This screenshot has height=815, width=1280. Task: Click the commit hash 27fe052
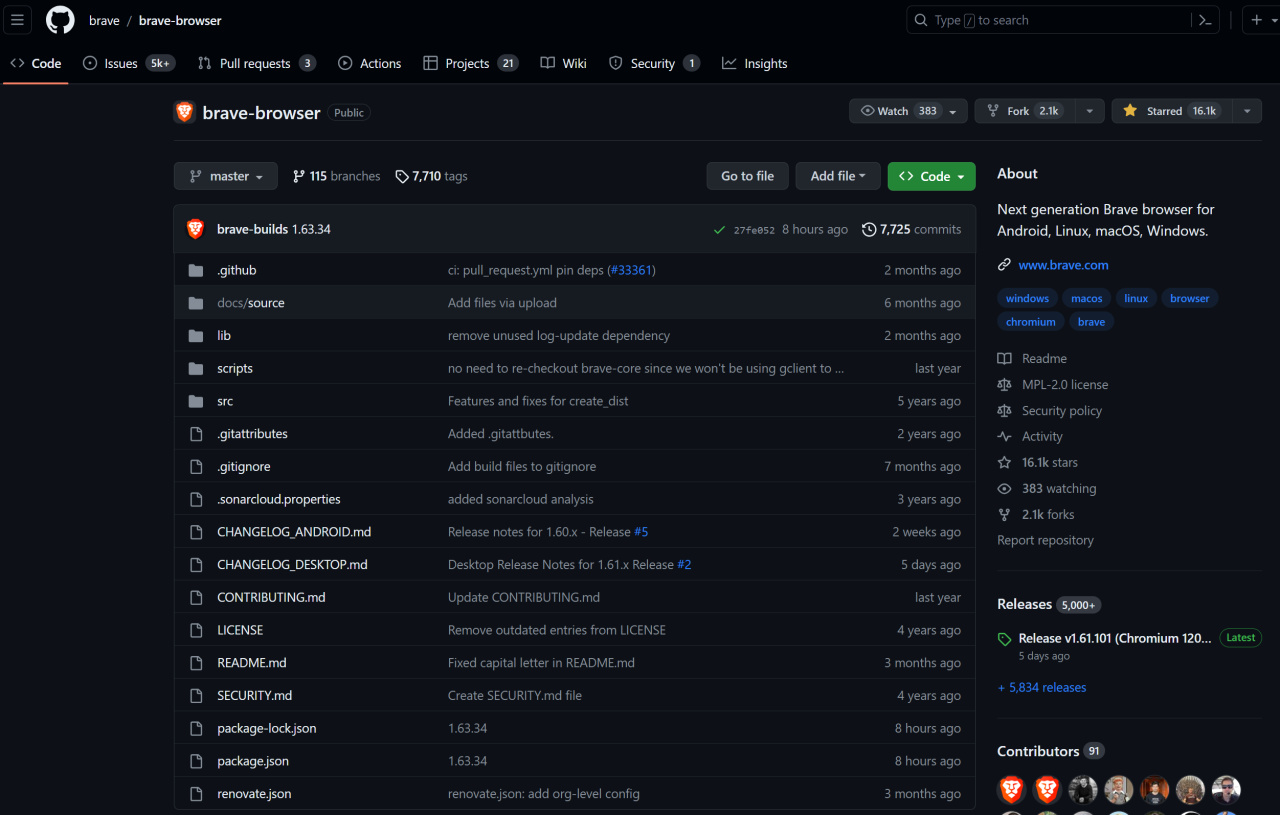point(754,230)
